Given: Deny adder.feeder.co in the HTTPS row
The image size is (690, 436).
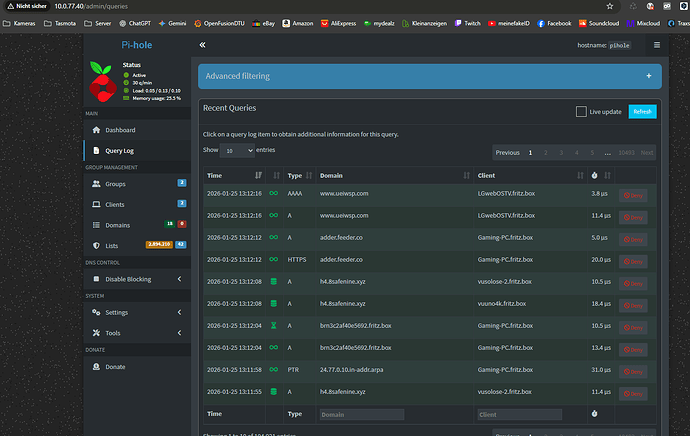Looking at the screenshot, I should tap(633, 261).
